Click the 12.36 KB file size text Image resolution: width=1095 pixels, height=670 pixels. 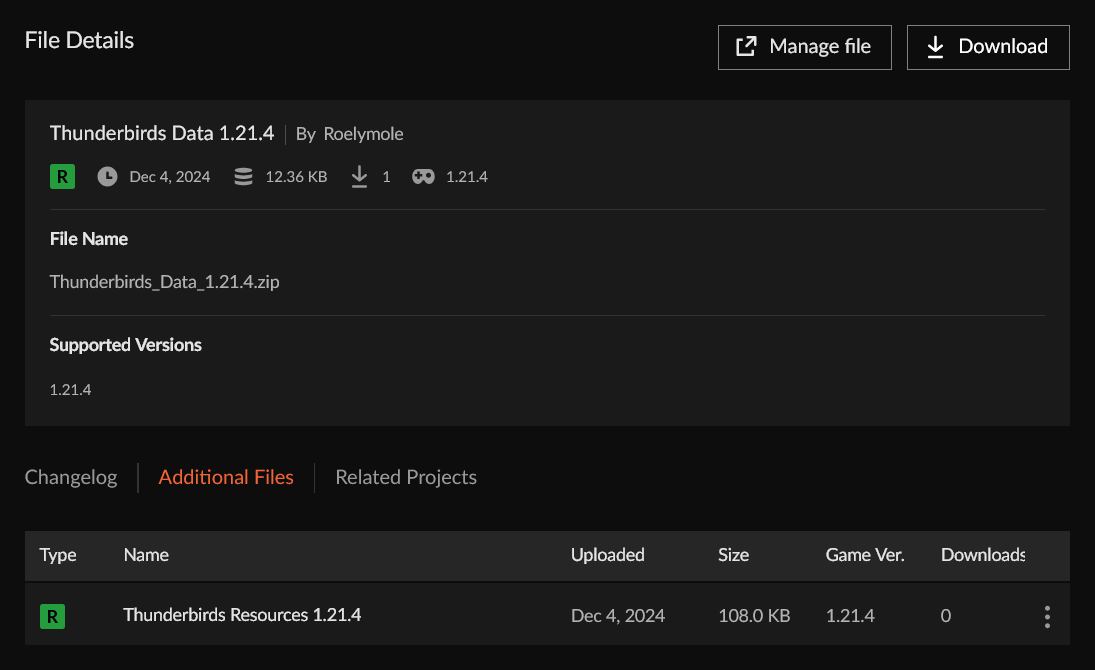pyautogui.click(x=296, y=177)
